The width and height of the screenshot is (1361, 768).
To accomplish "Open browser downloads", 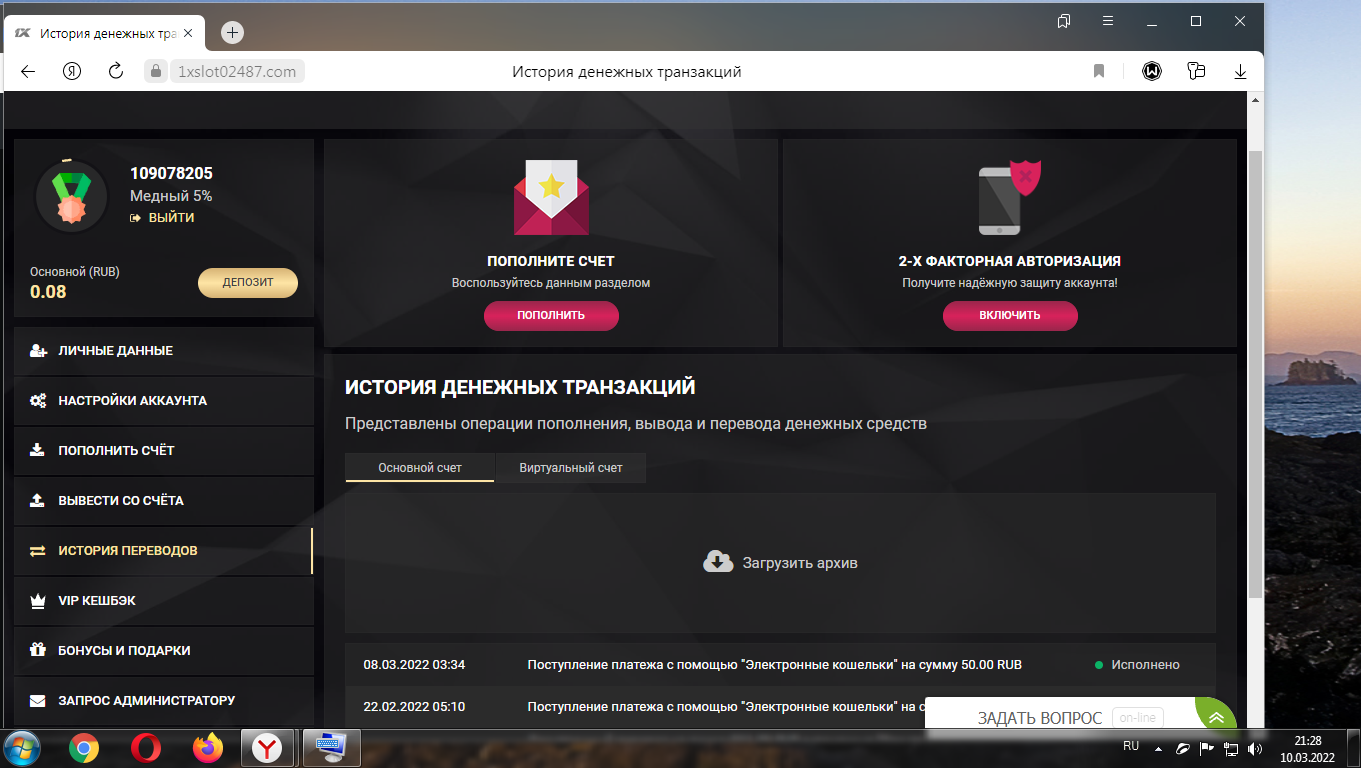I will pos(1240,71).
